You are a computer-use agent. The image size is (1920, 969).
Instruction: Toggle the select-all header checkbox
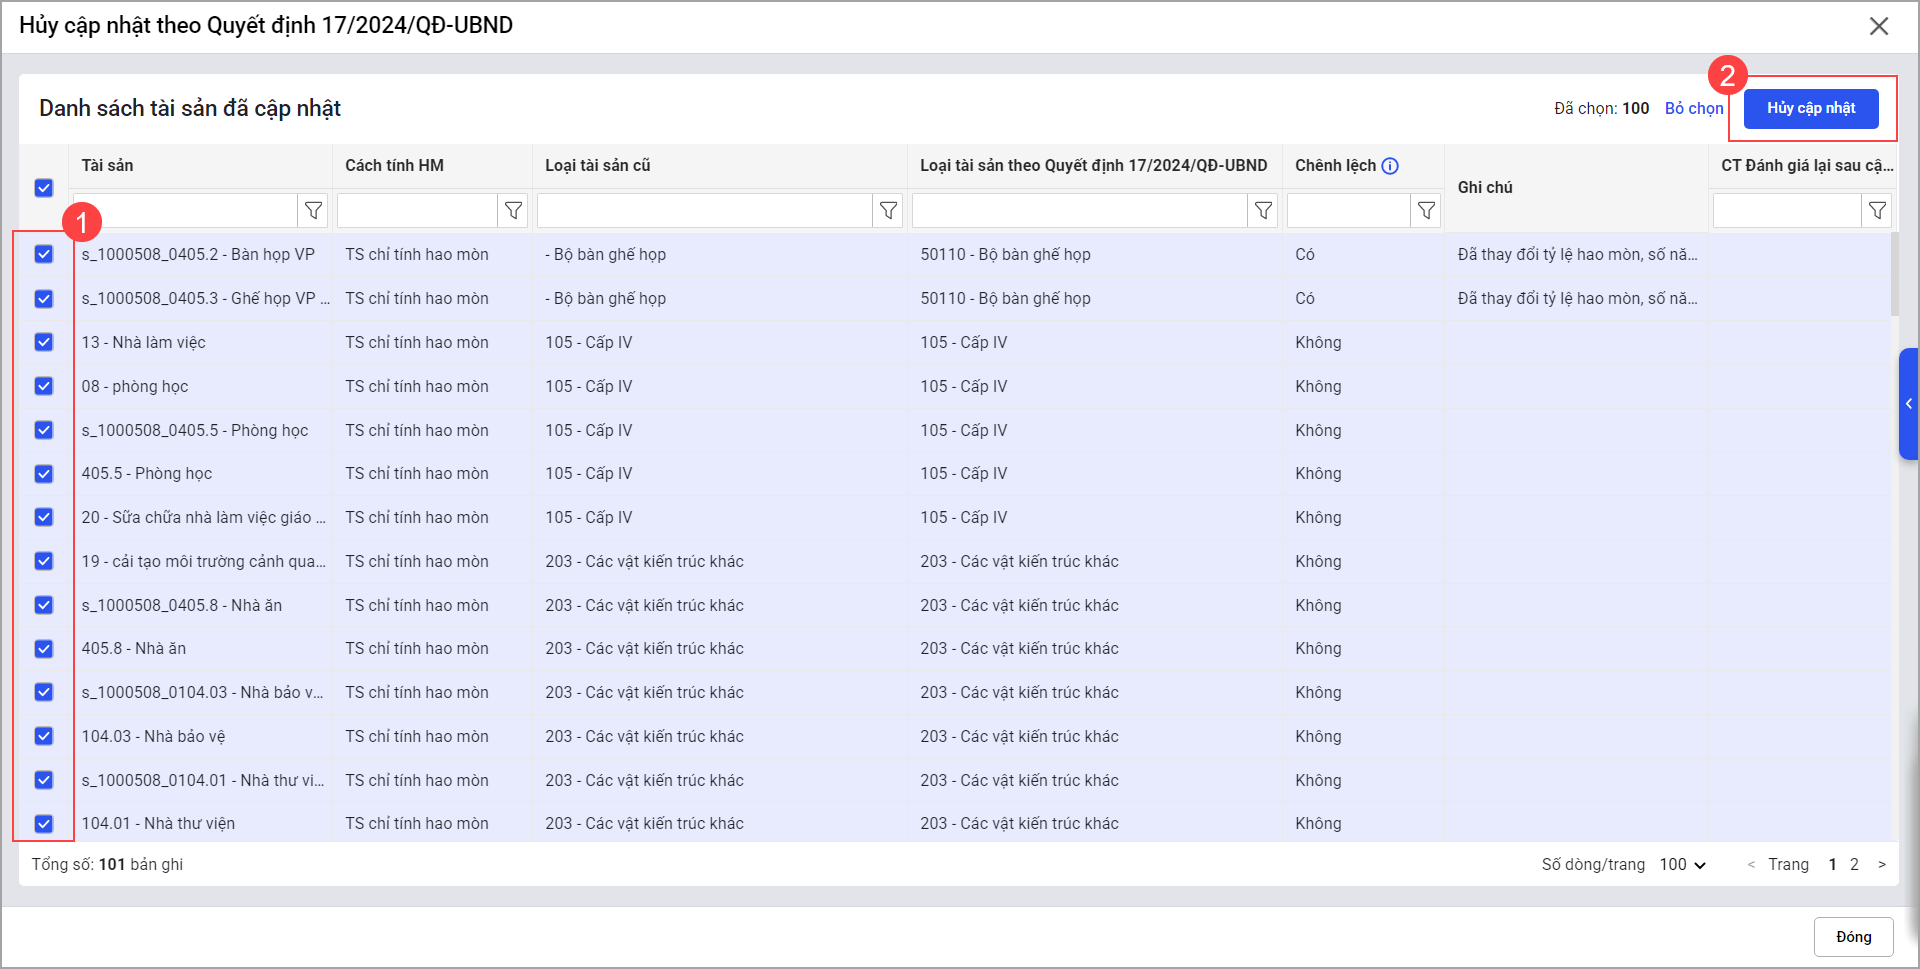[x=44, y=188]
